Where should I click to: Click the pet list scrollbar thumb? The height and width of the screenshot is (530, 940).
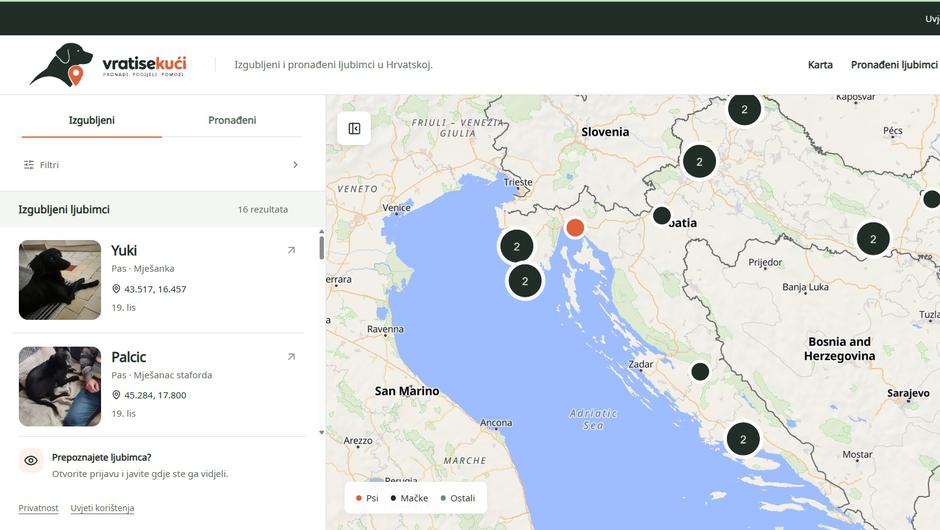[321, 248]
